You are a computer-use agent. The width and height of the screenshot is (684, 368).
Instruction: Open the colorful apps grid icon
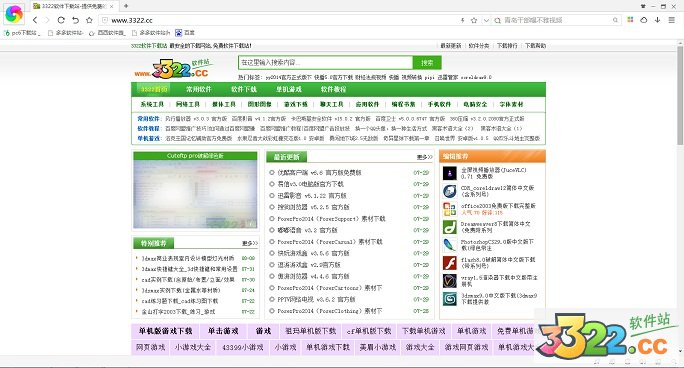click(630, 20)
